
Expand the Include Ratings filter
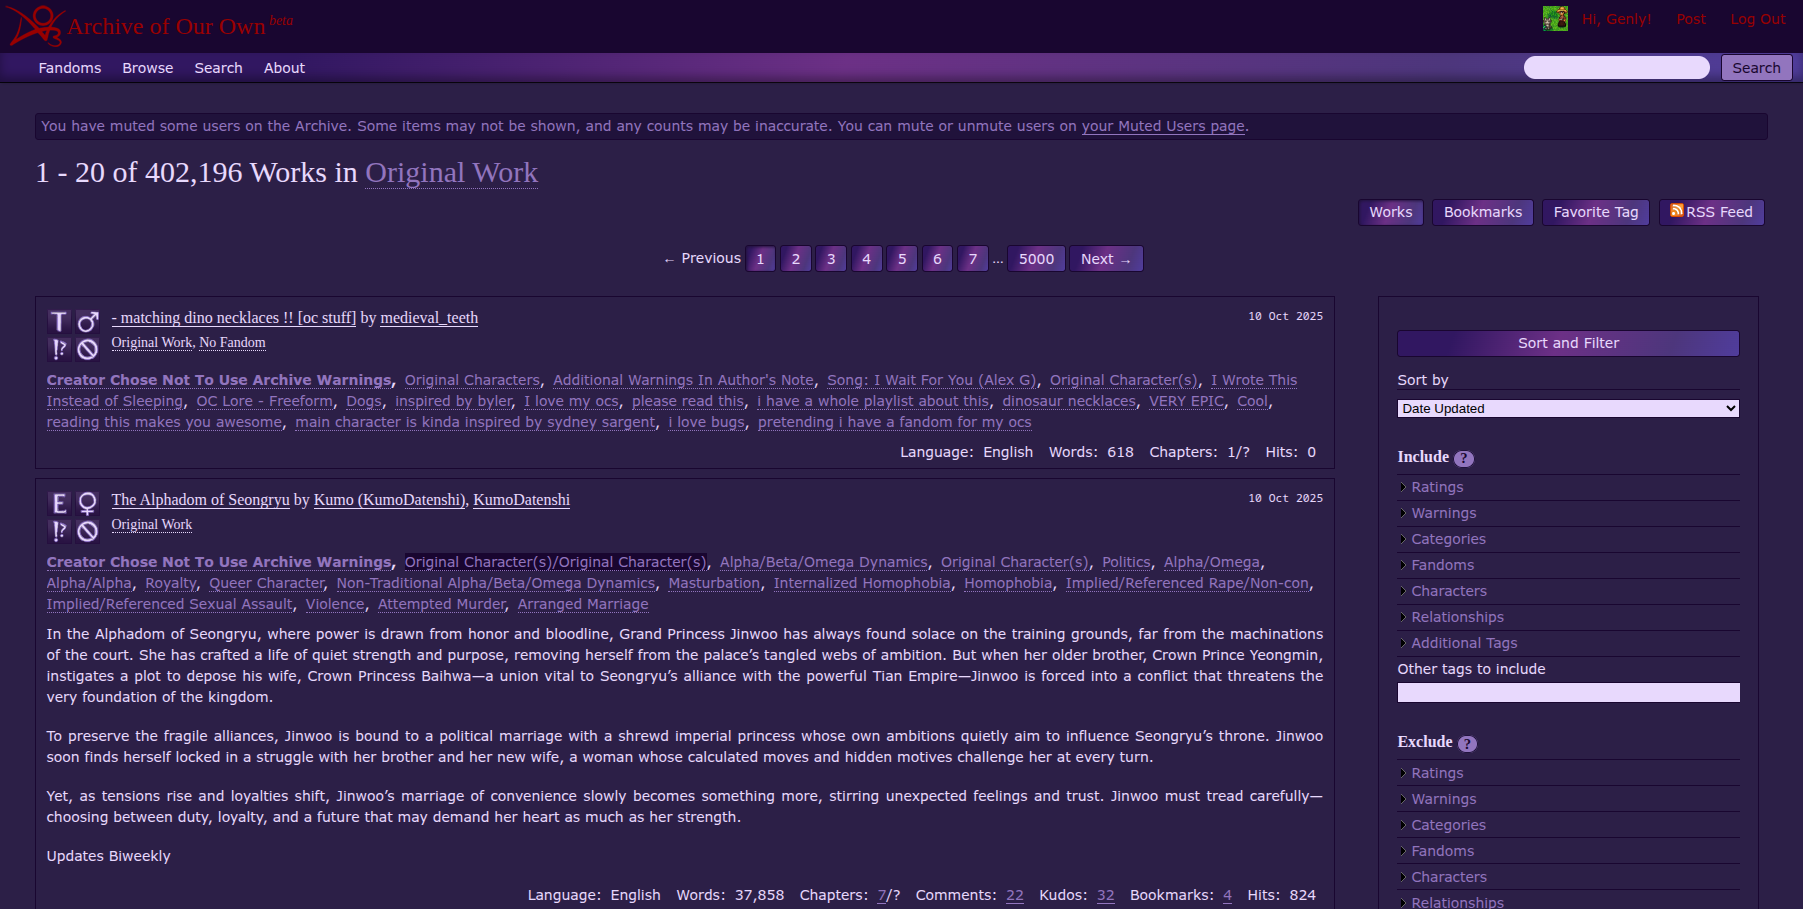click(x=1437, y=487)
